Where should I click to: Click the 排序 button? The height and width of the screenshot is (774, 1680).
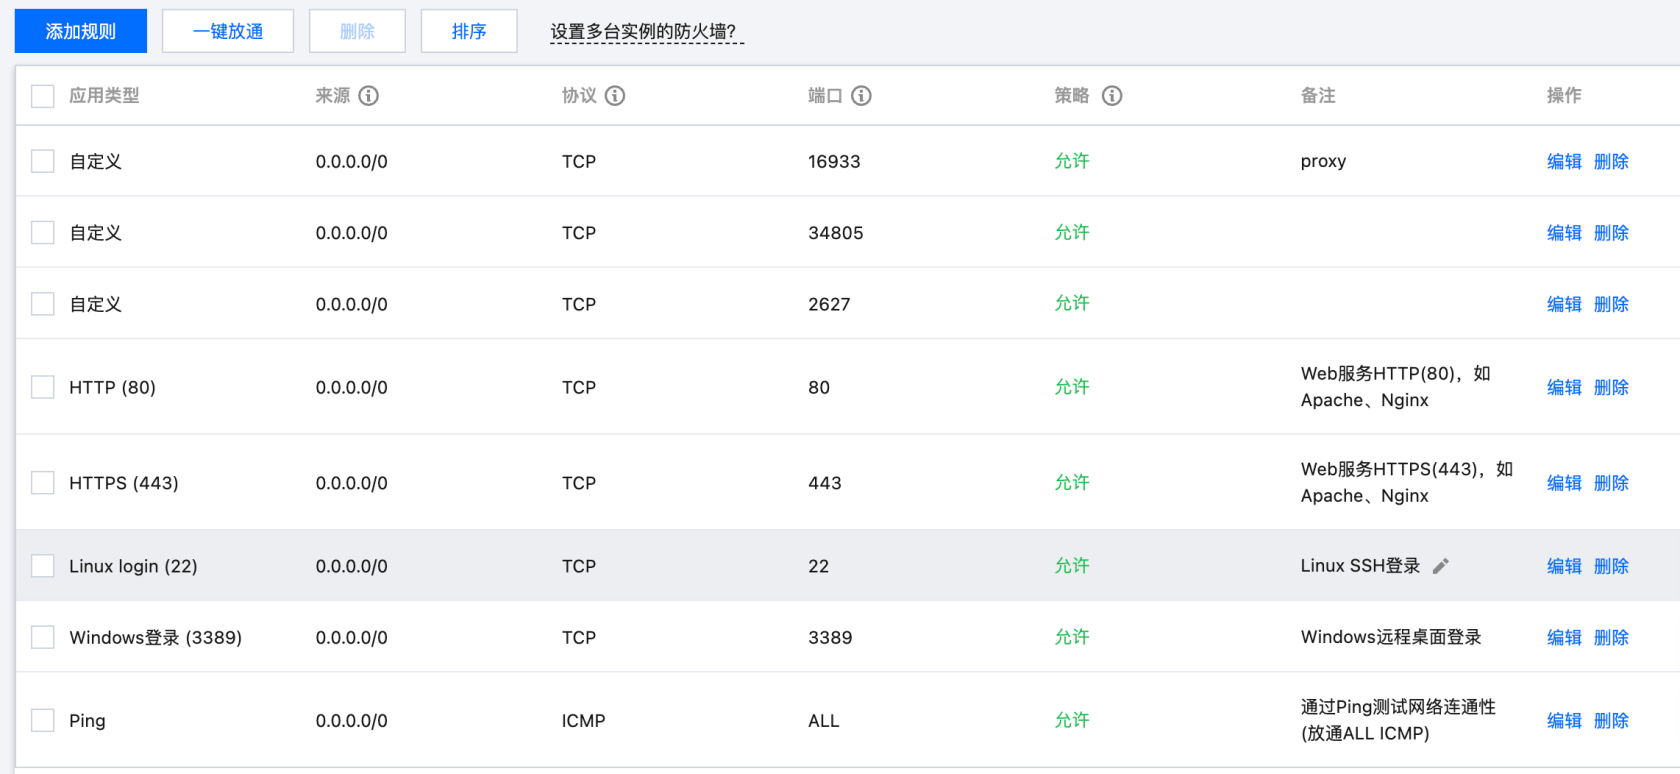pyautogui.click(x=469, y=31)
